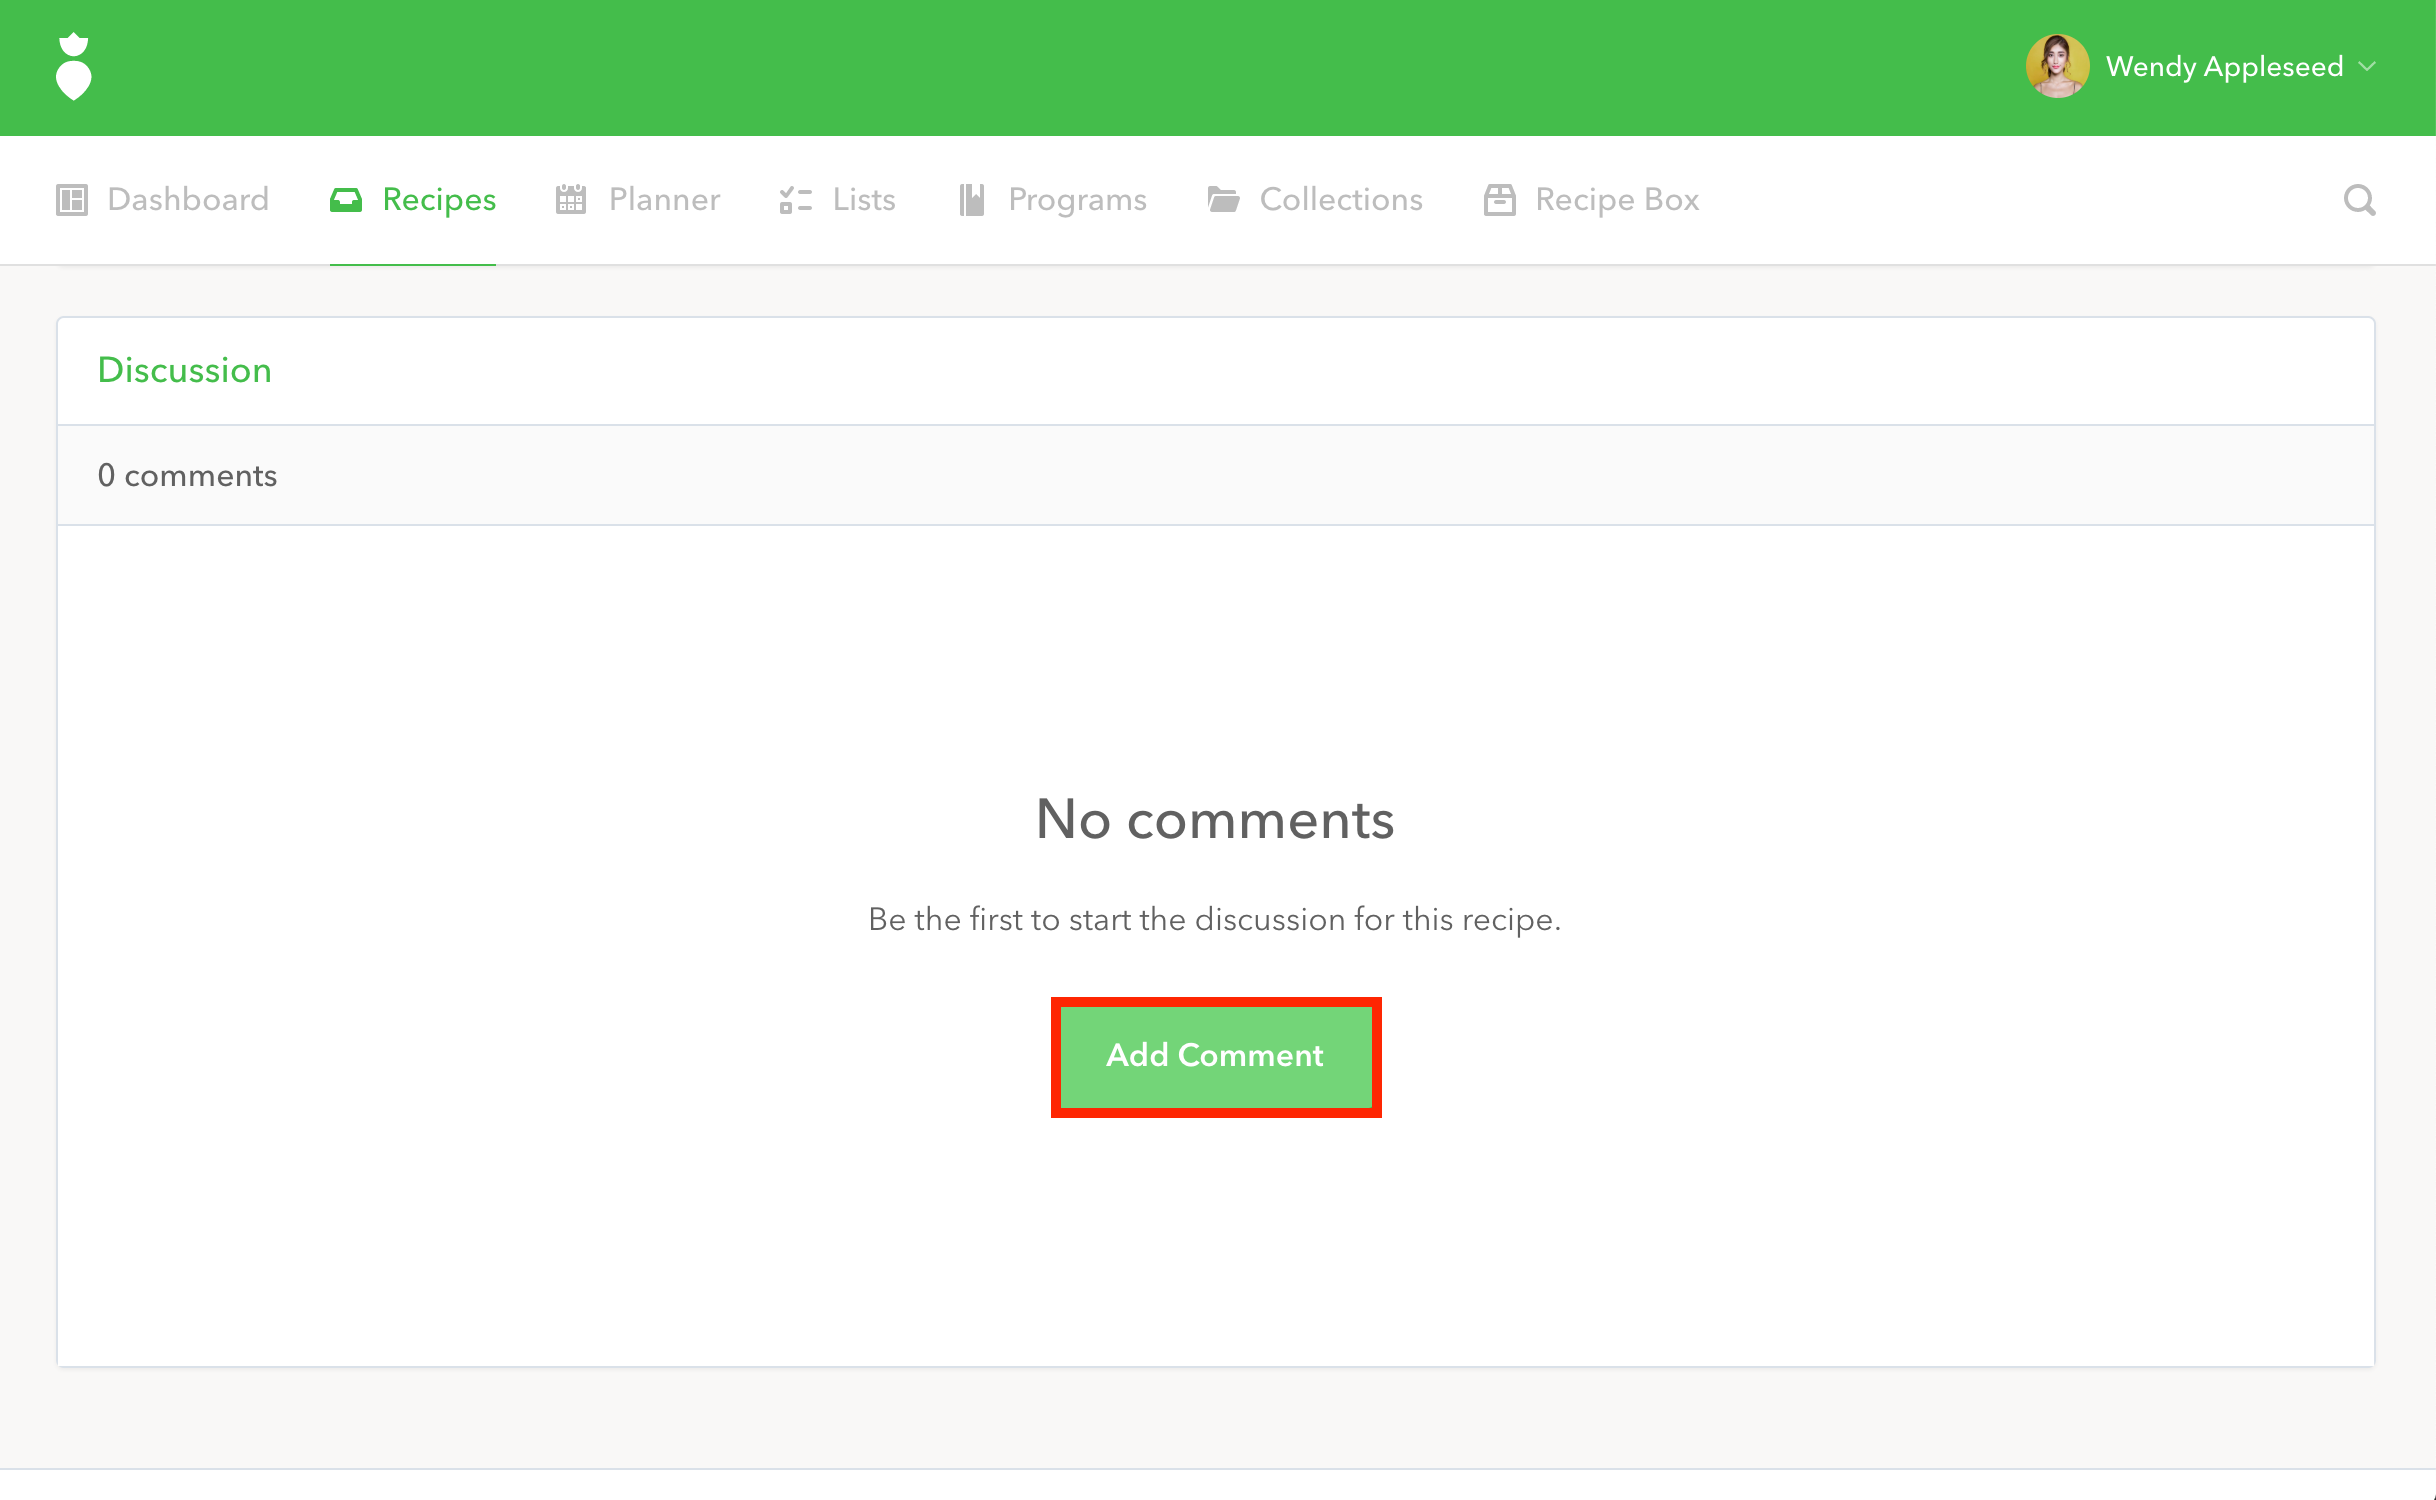Click the Dashboard layout icon

pyautogui.click(x=72, y=200)
